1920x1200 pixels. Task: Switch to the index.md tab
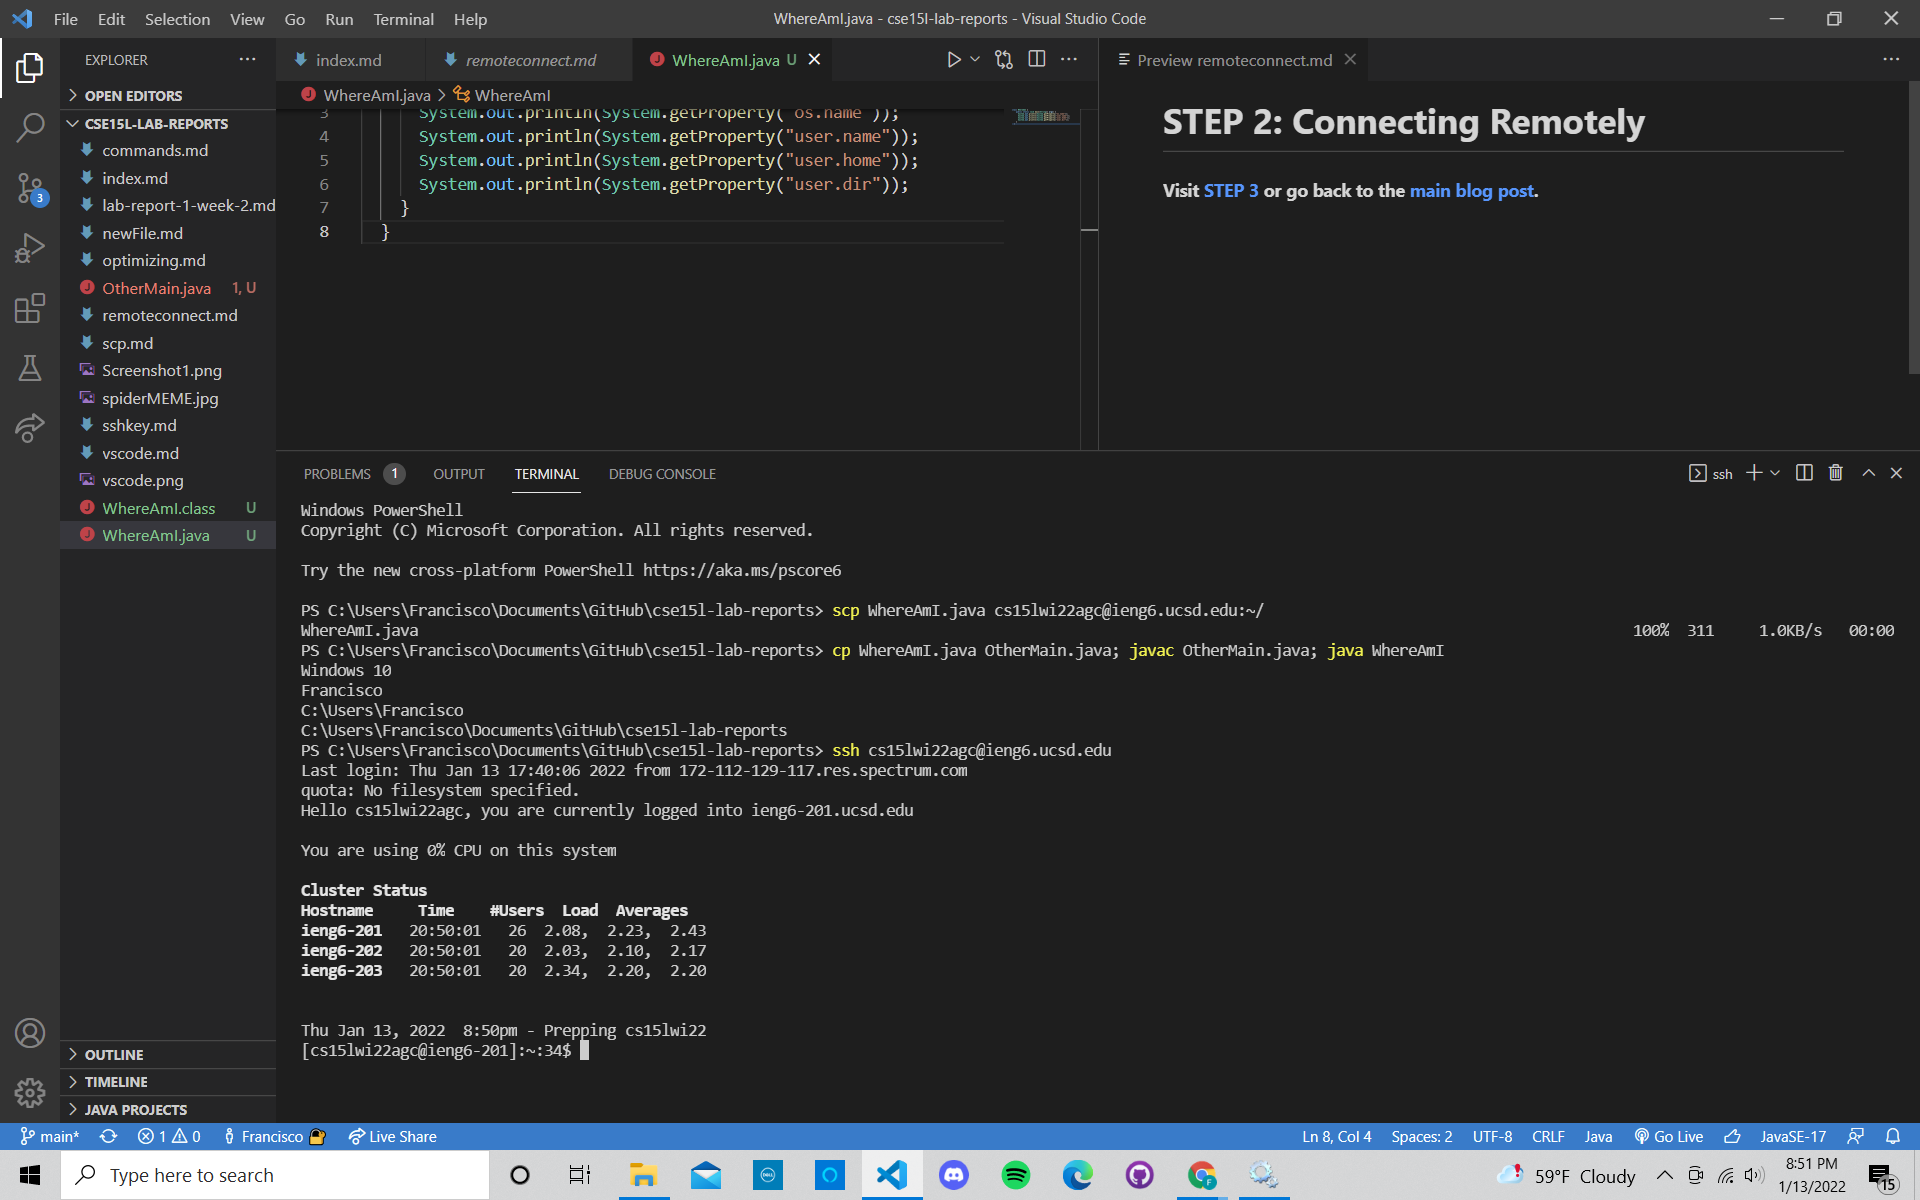tap(350, 60)
